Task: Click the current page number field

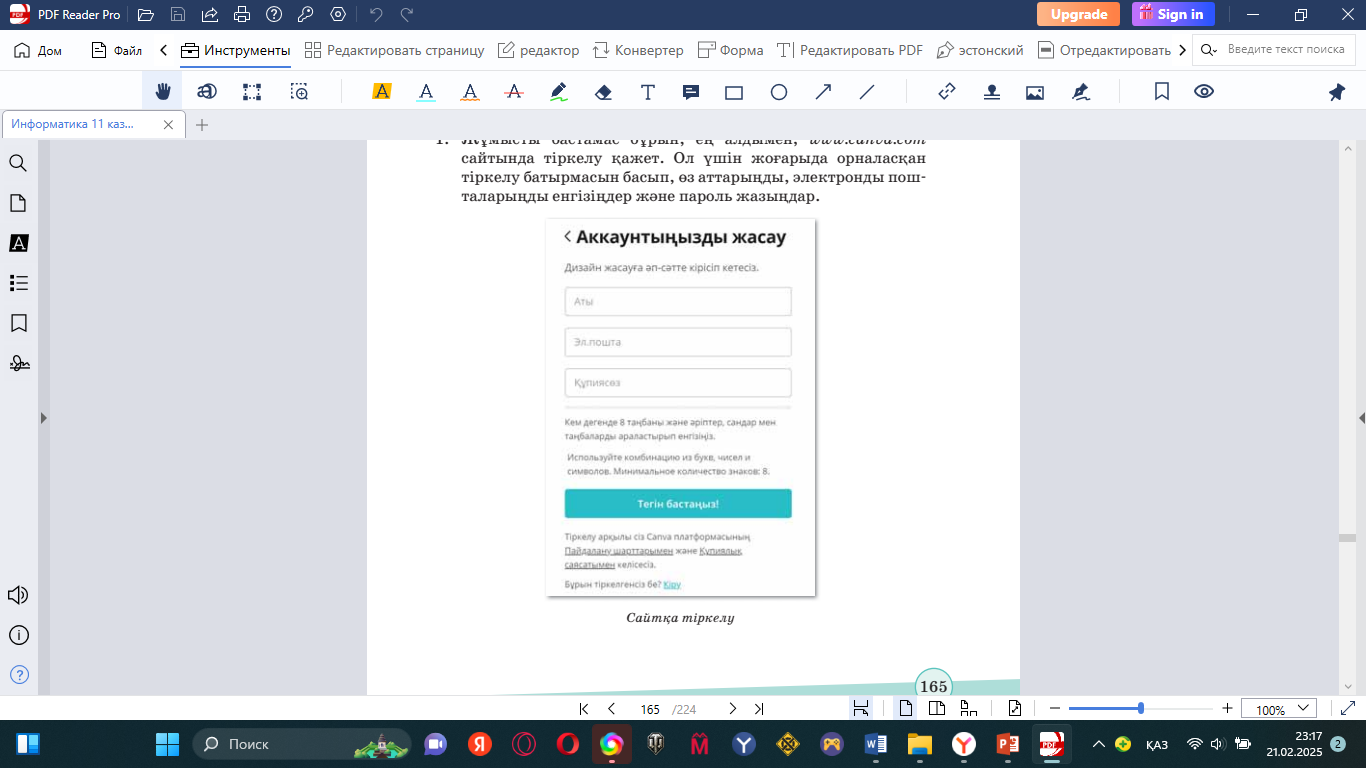Action: pyautogui.click(x=650, y=709)
